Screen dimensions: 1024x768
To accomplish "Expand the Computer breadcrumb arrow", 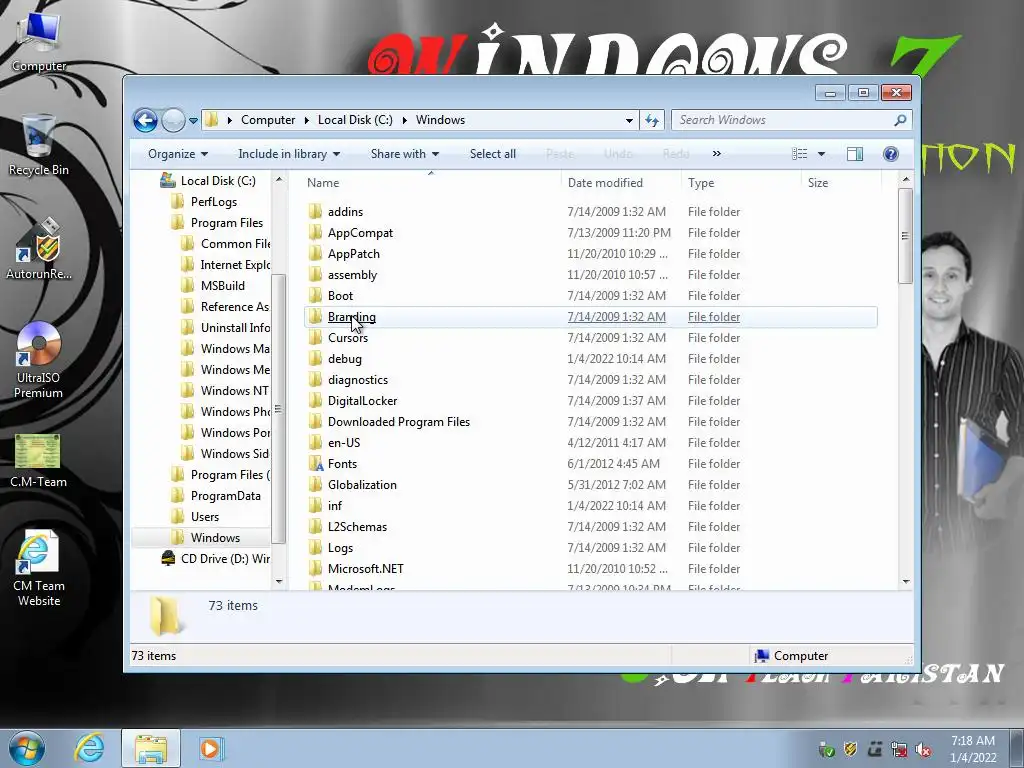I will pos(306,120).
